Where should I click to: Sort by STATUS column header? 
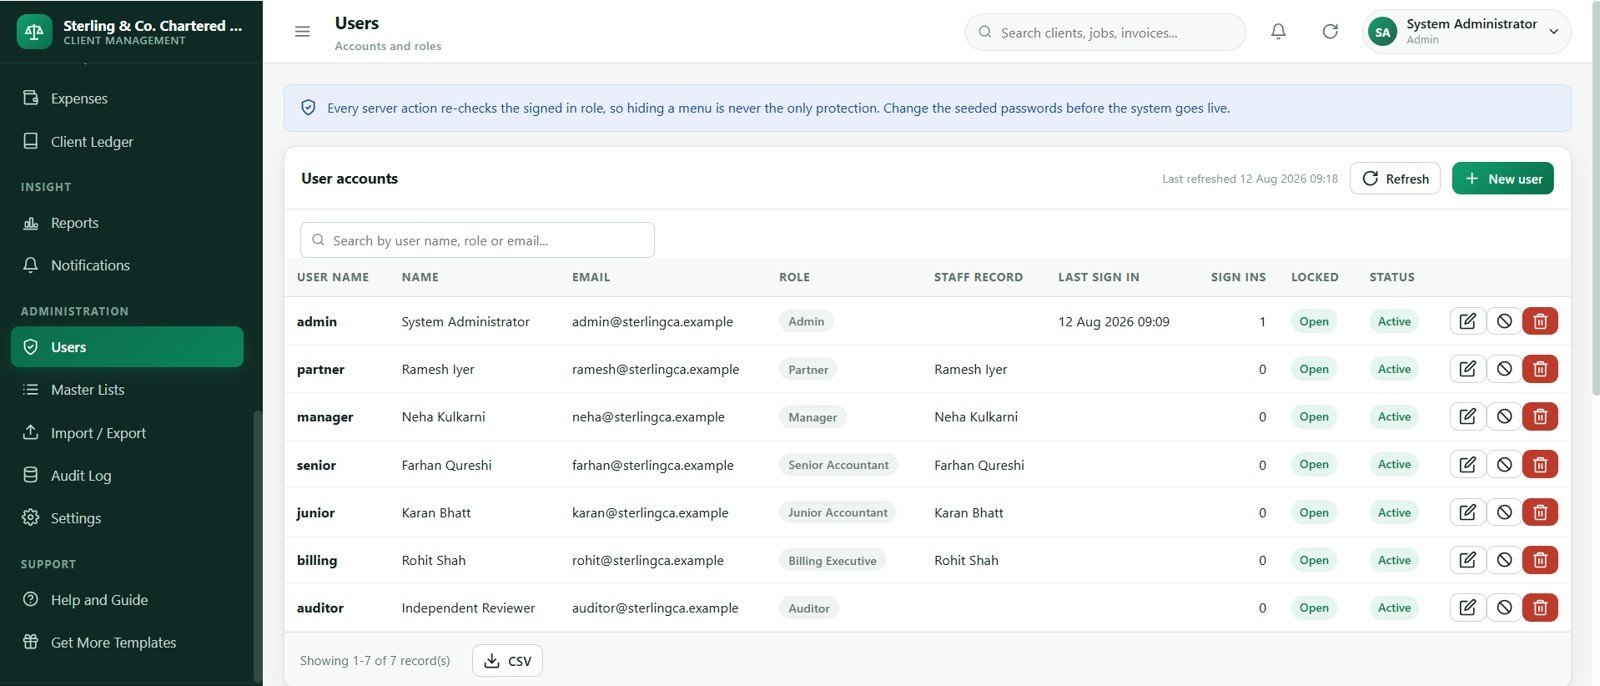[1392, 277]
